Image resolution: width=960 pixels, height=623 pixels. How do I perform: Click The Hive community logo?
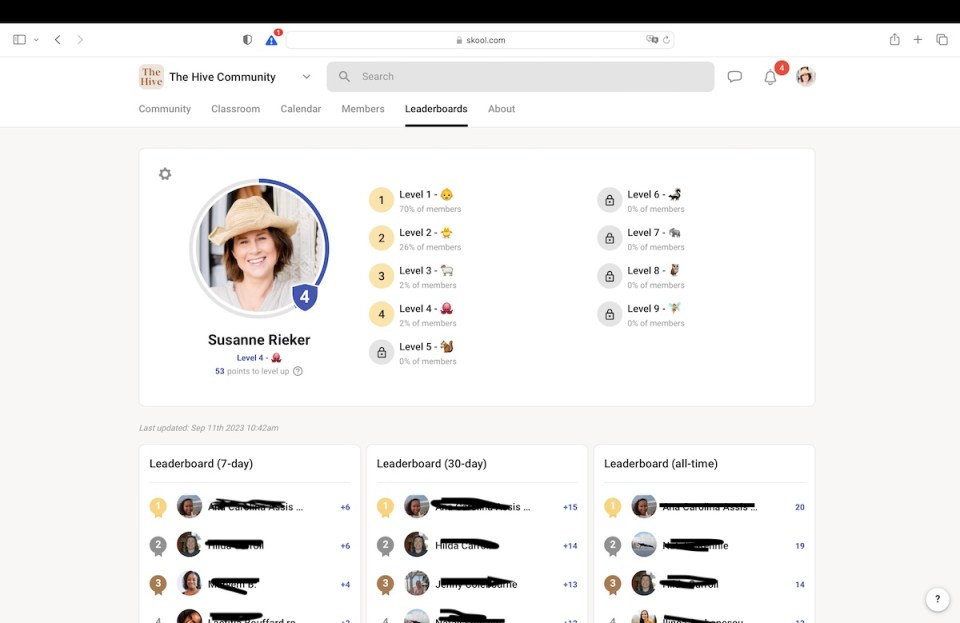pos(151,76)
